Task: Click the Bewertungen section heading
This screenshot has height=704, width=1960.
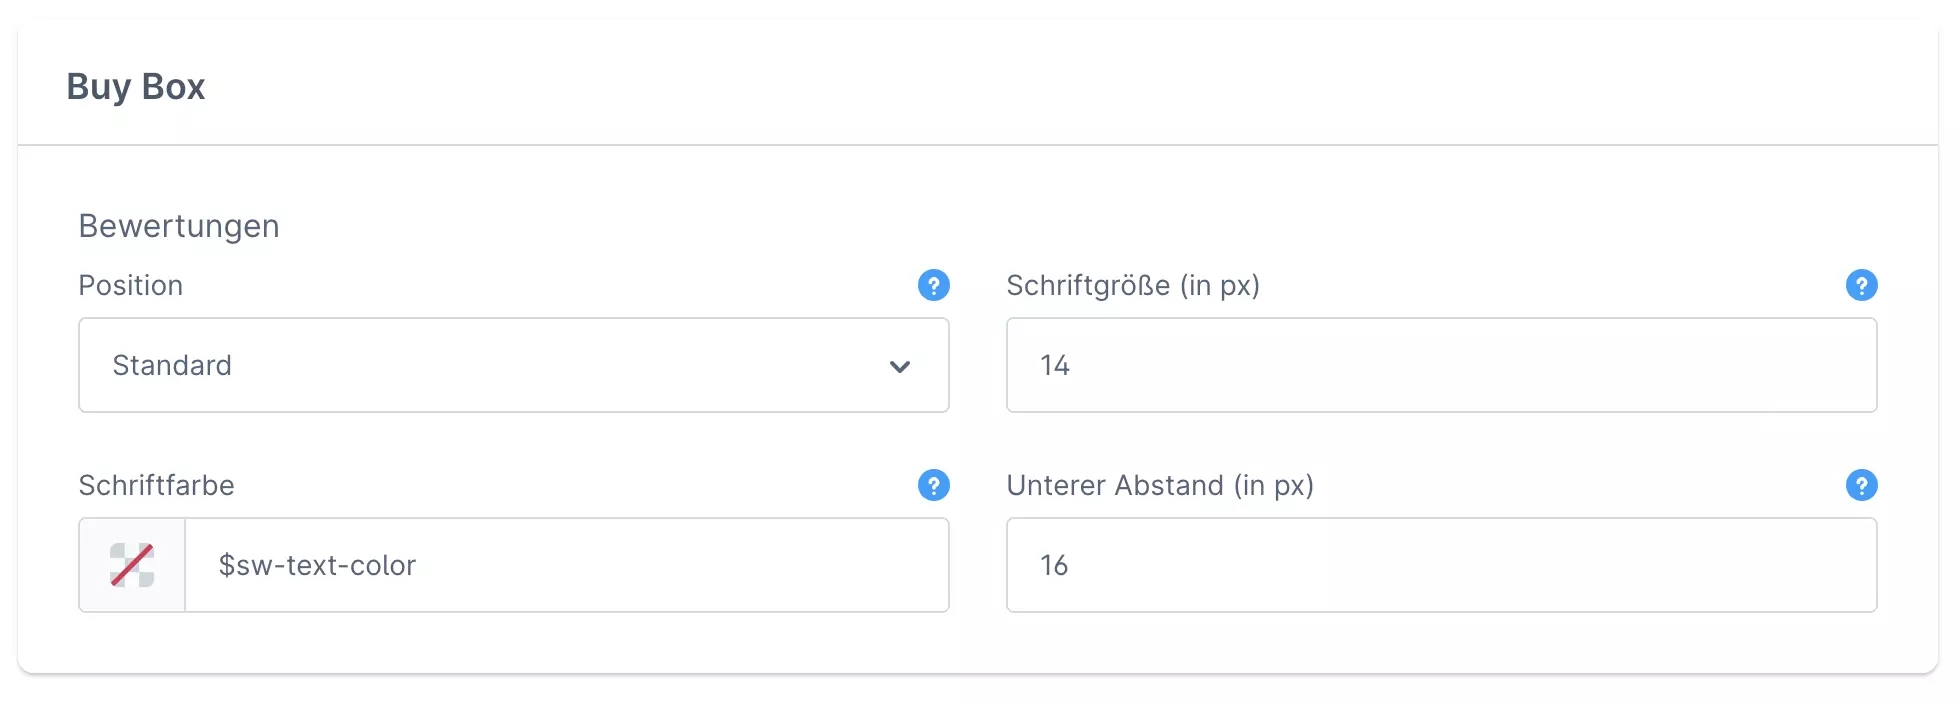Action: click(179, 226)
